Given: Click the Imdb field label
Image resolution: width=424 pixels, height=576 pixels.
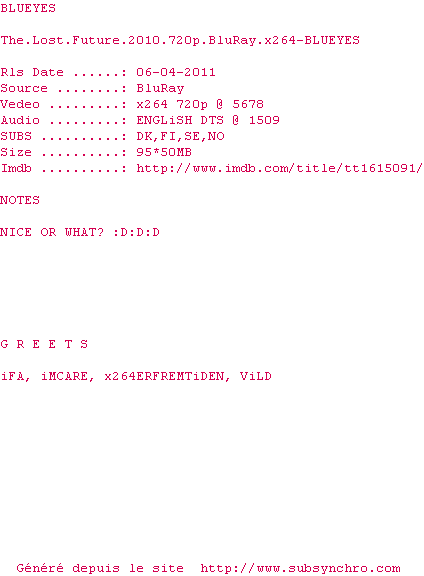Looking at the screenshot, I should 16,168.
